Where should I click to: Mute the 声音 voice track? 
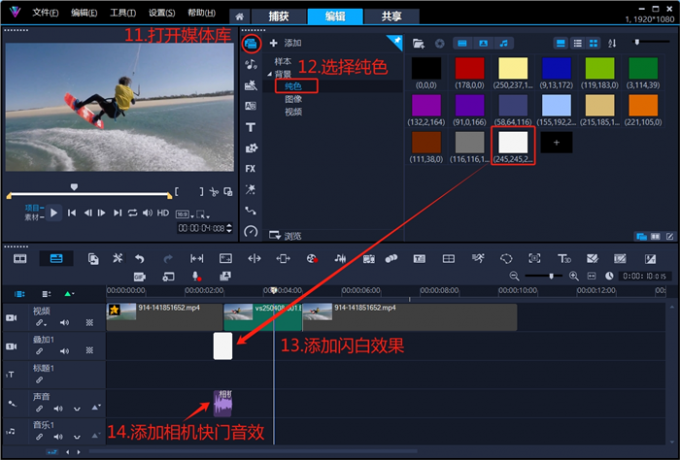pyautogui.click(x=58, y=408)
